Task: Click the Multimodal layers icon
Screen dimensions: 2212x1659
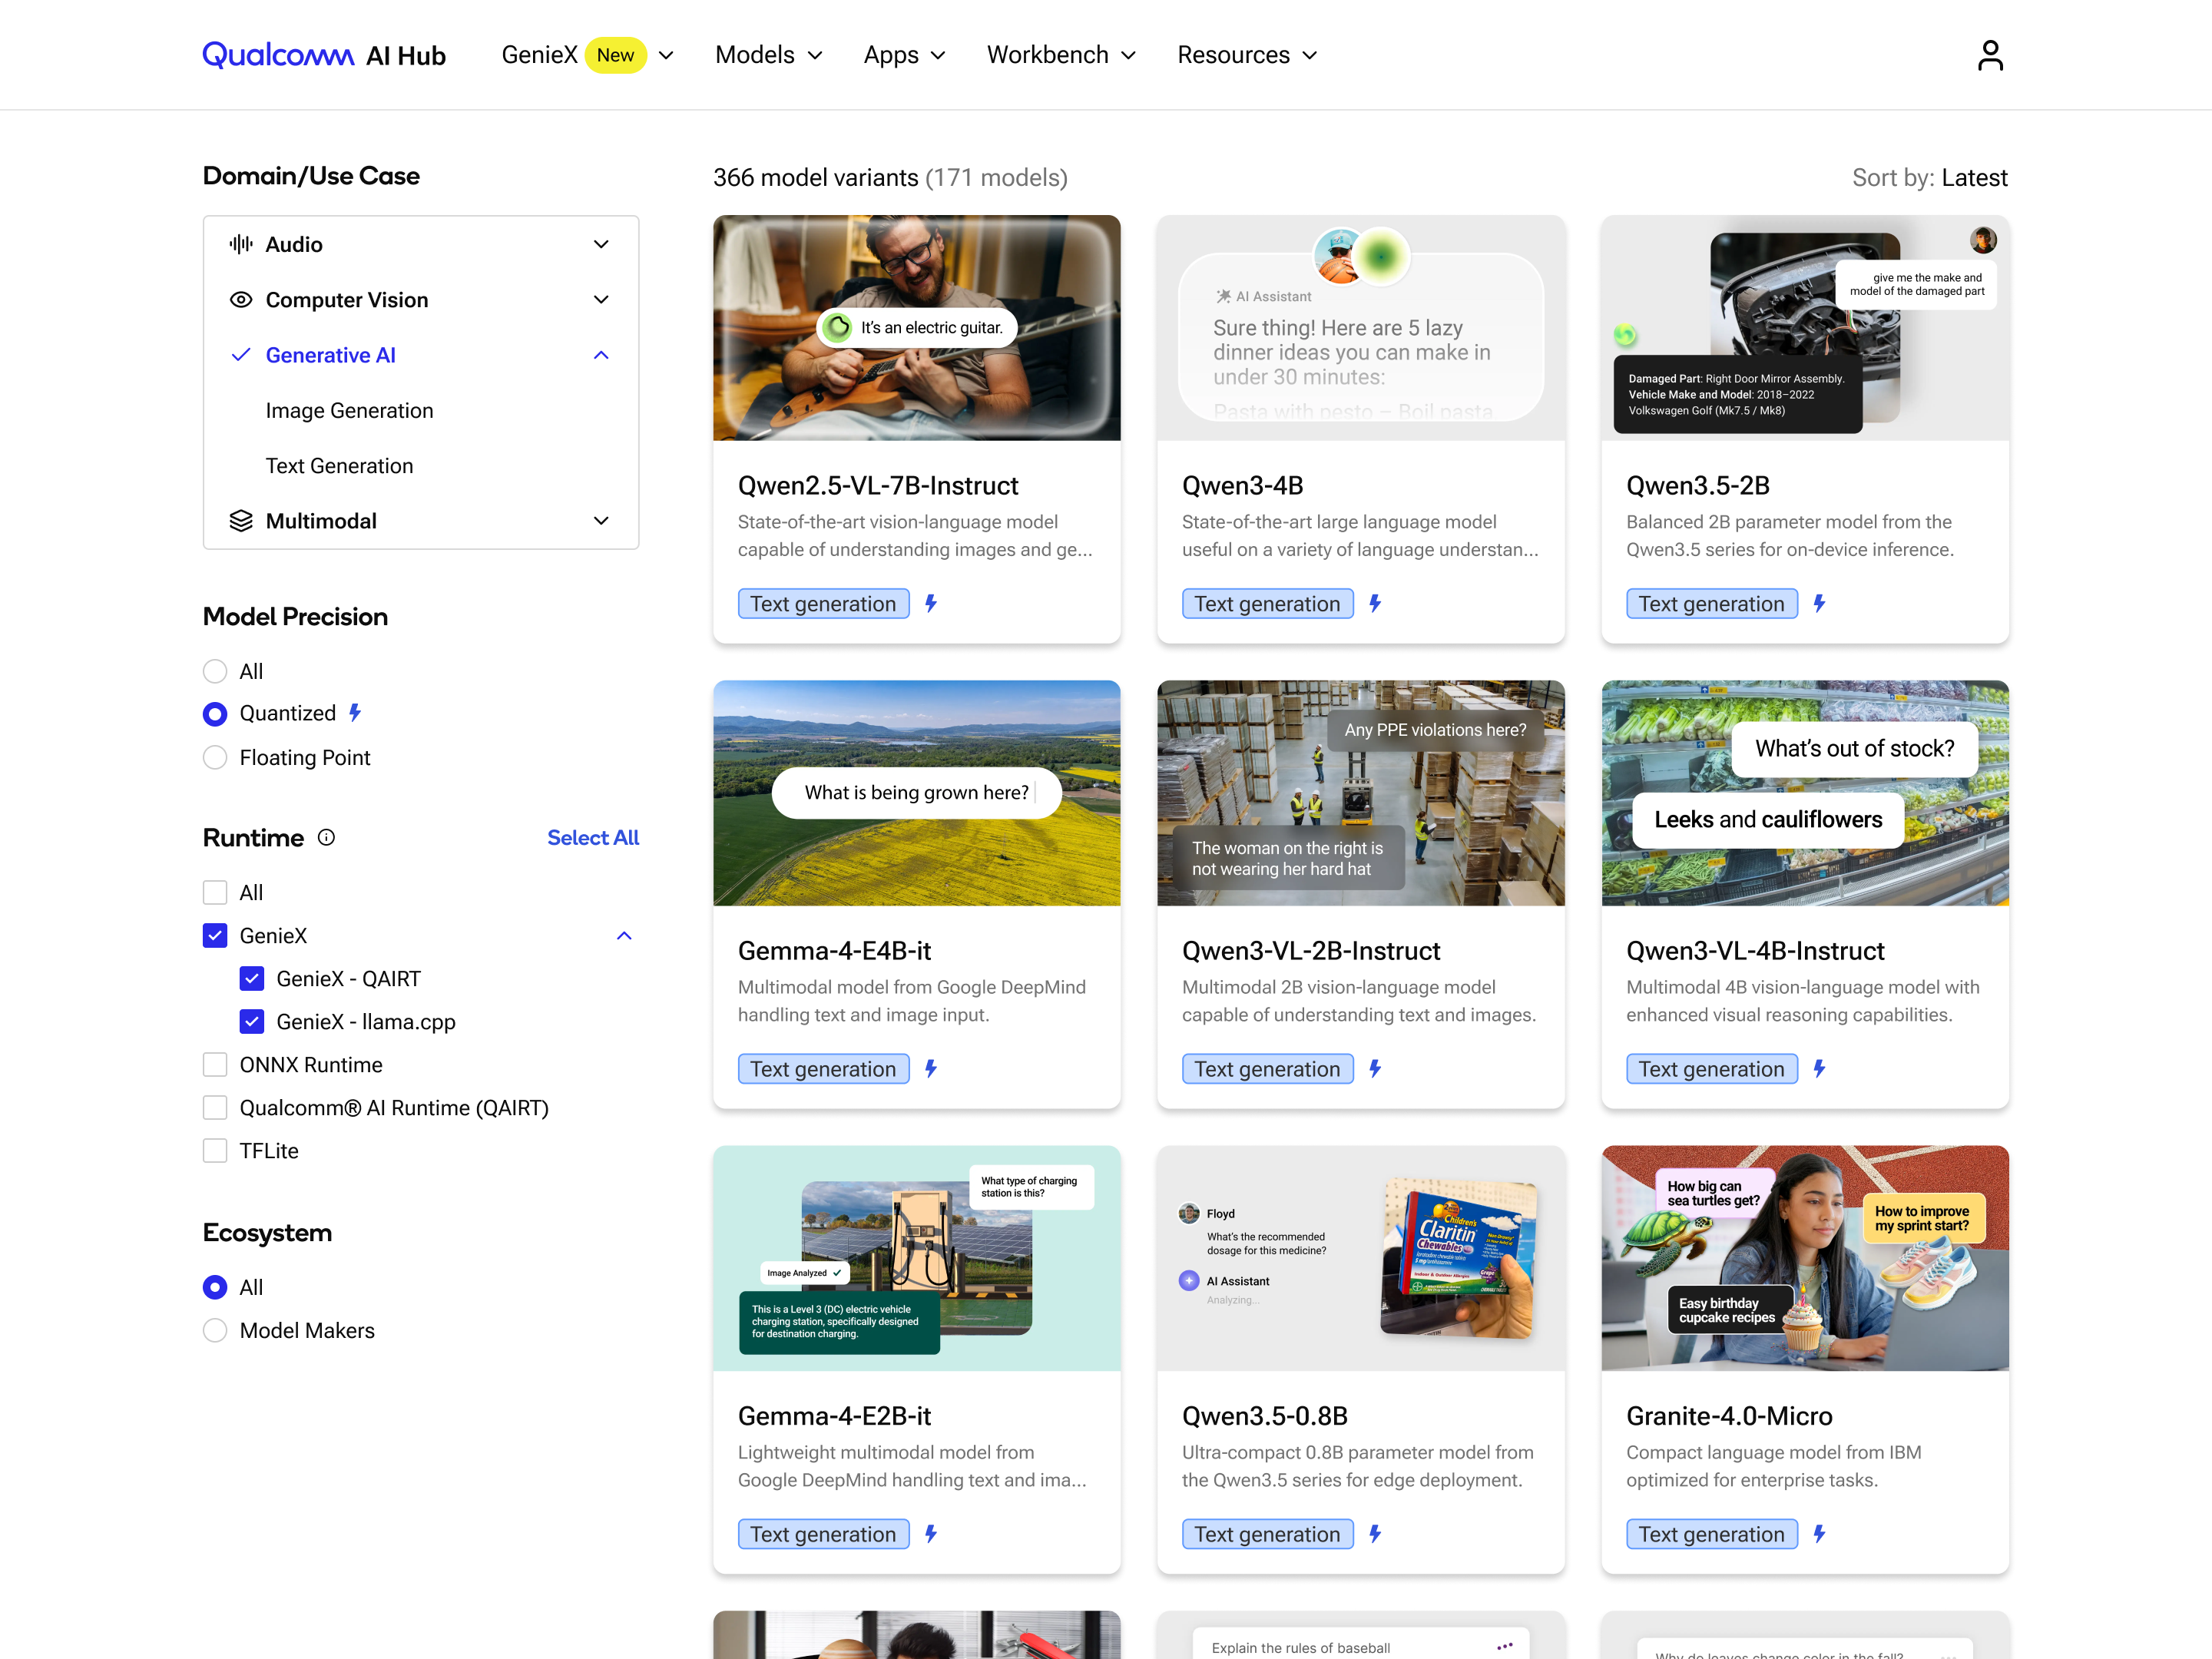Action: [241, 521]
